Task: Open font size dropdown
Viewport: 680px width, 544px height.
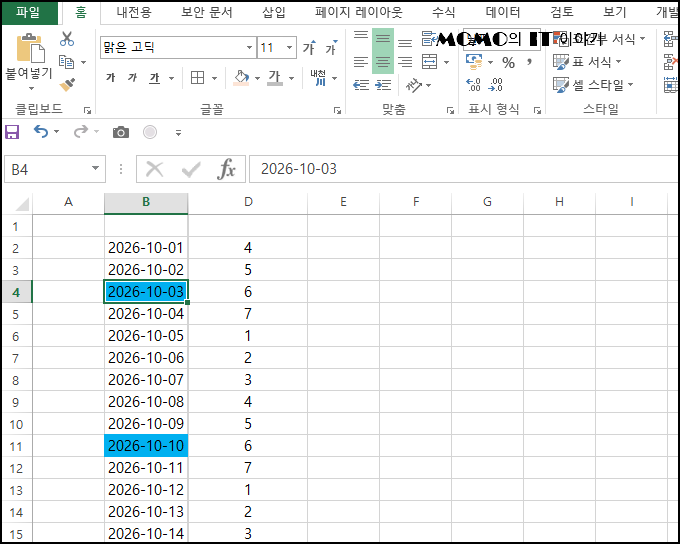Action: tap(289, 47)
